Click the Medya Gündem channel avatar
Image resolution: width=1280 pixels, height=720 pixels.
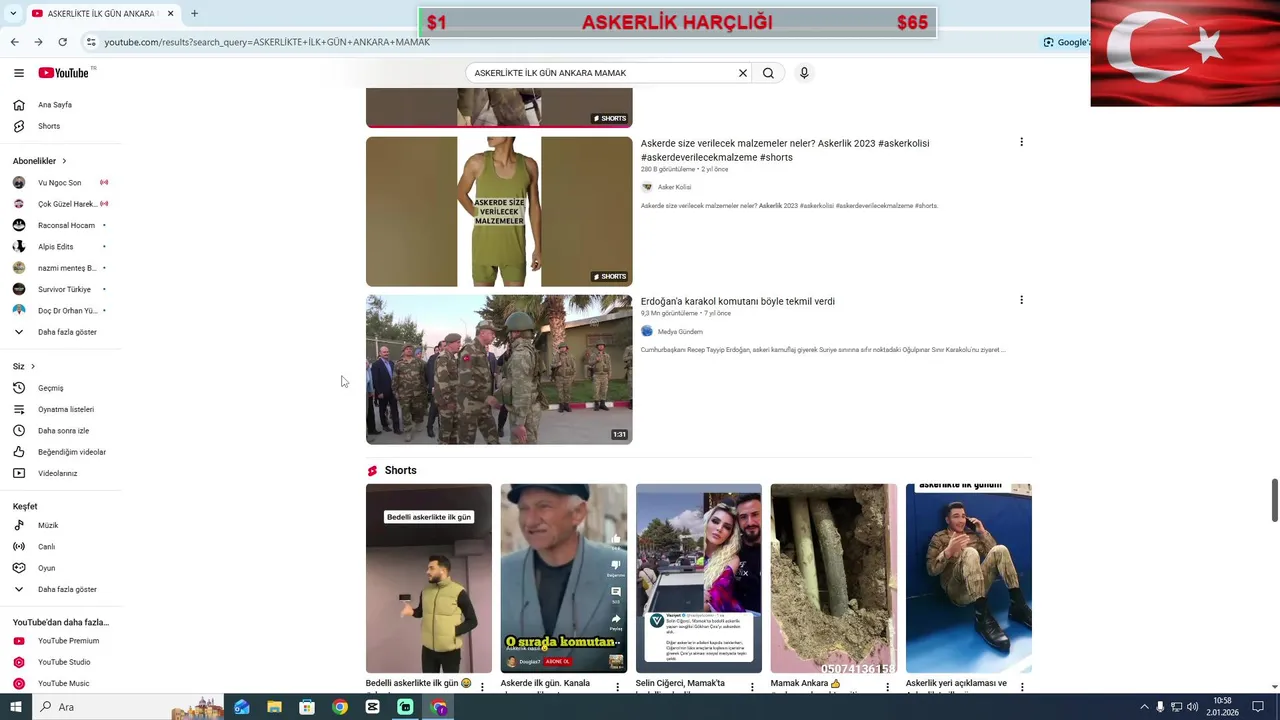(x=647, y=331)
